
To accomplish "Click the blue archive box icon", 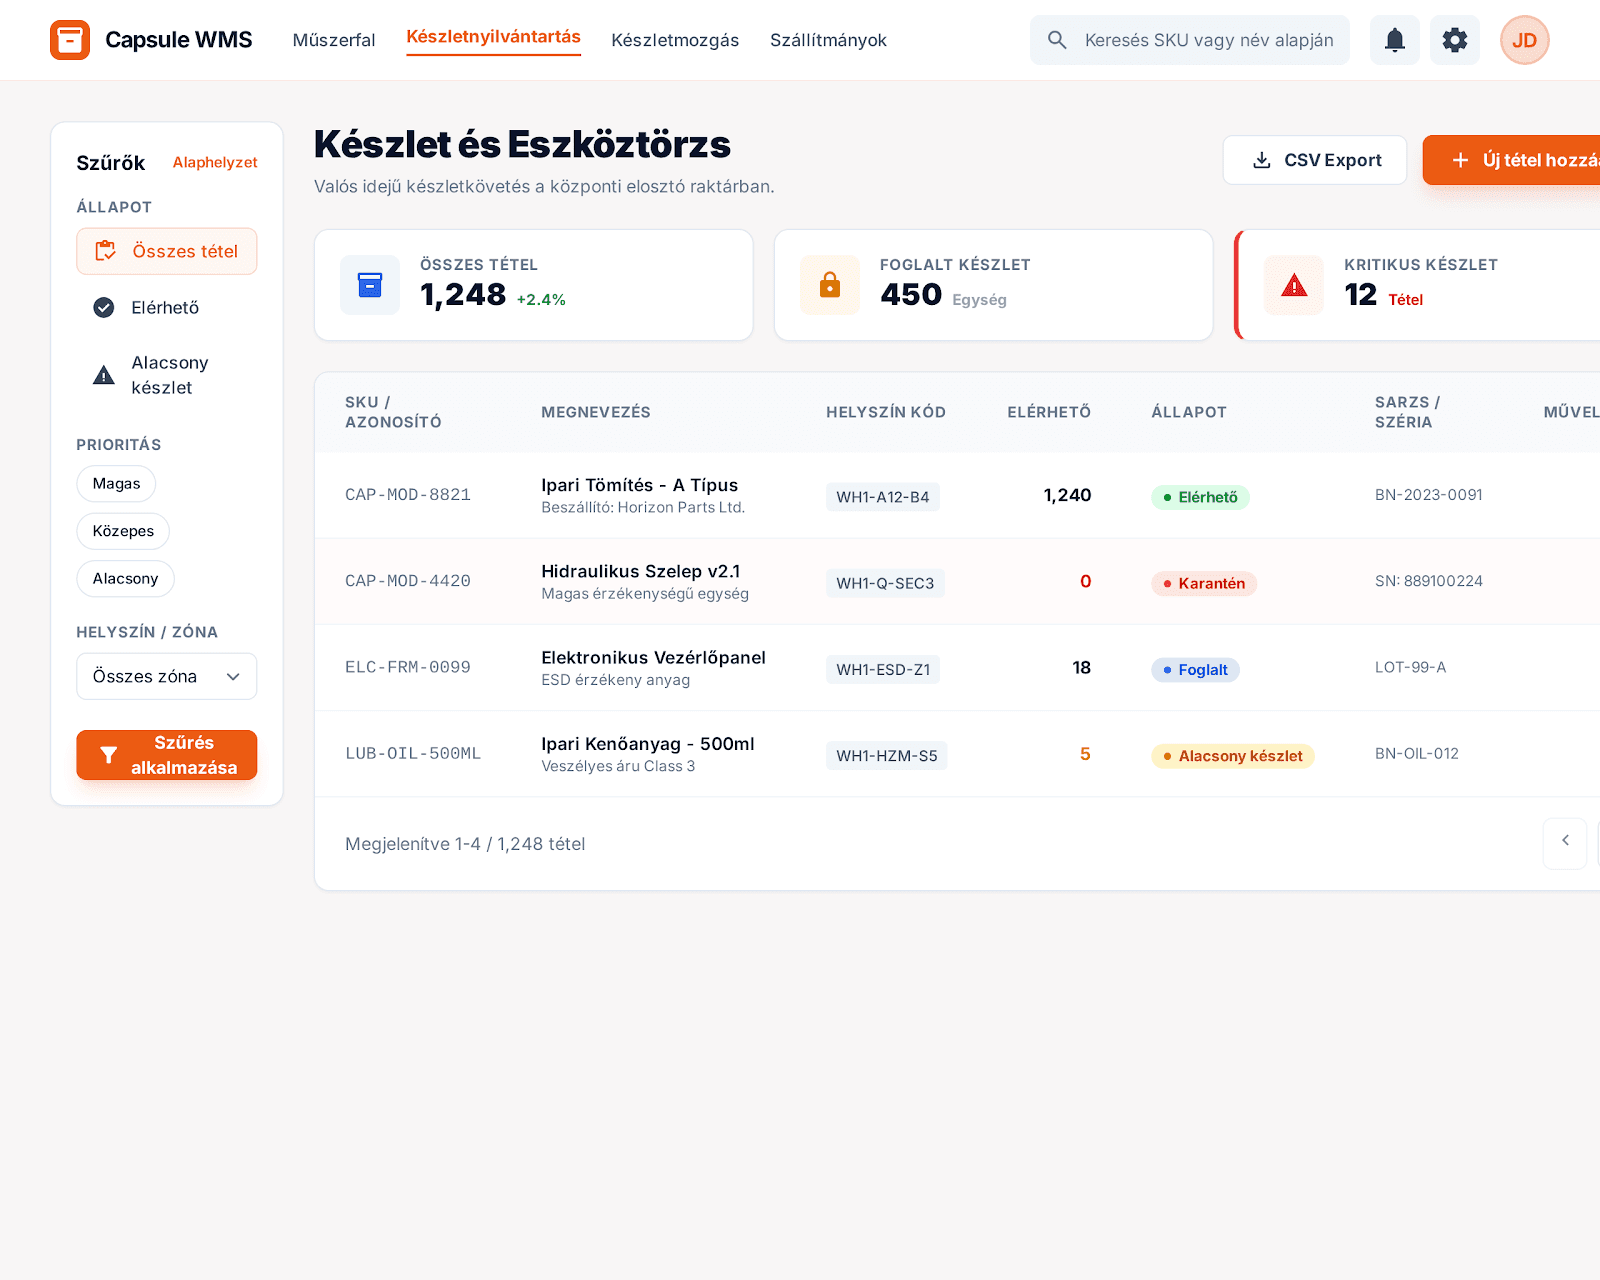I will point(370,285).
